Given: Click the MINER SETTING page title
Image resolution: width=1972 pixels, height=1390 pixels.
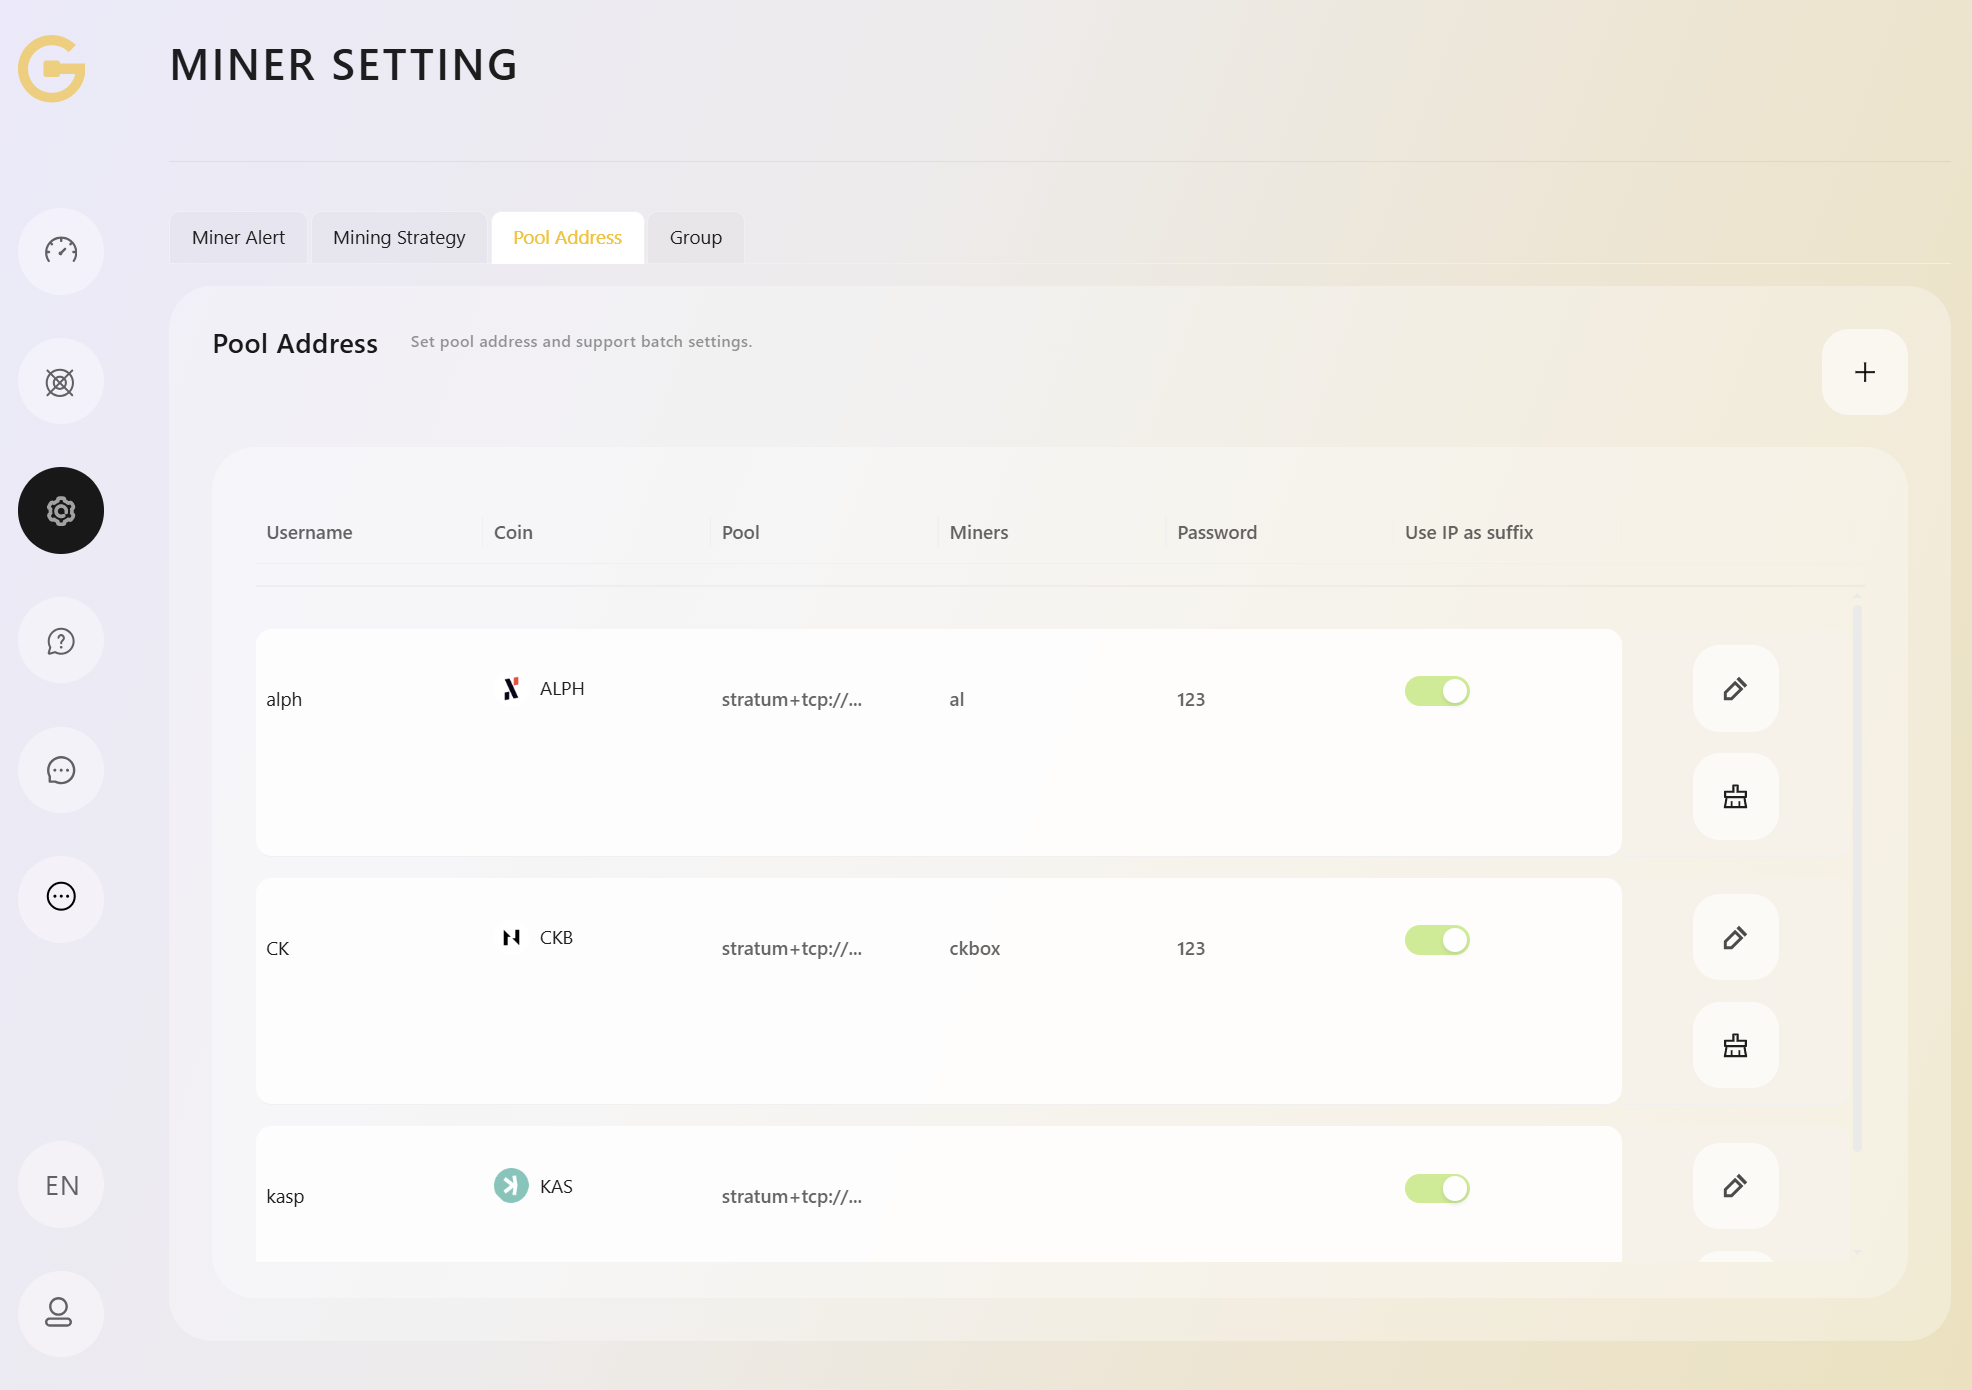Looking at the screenshot, I should (x=344, y=65).
